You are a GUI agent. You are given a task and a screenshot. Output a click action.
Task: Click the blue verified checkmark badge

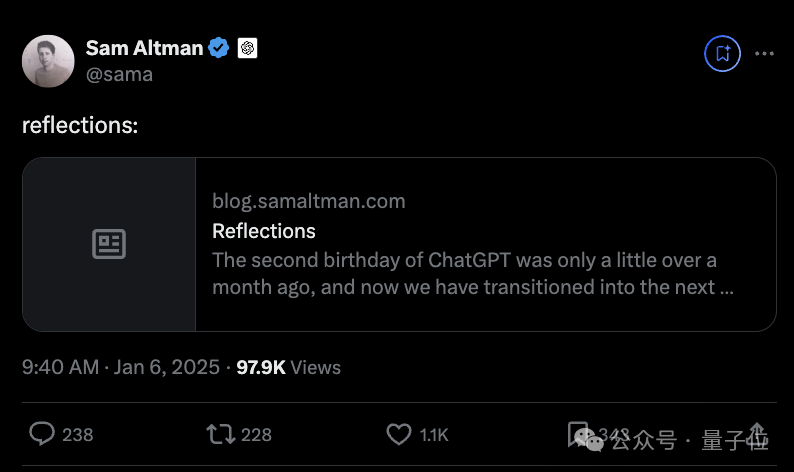point(219,47)
